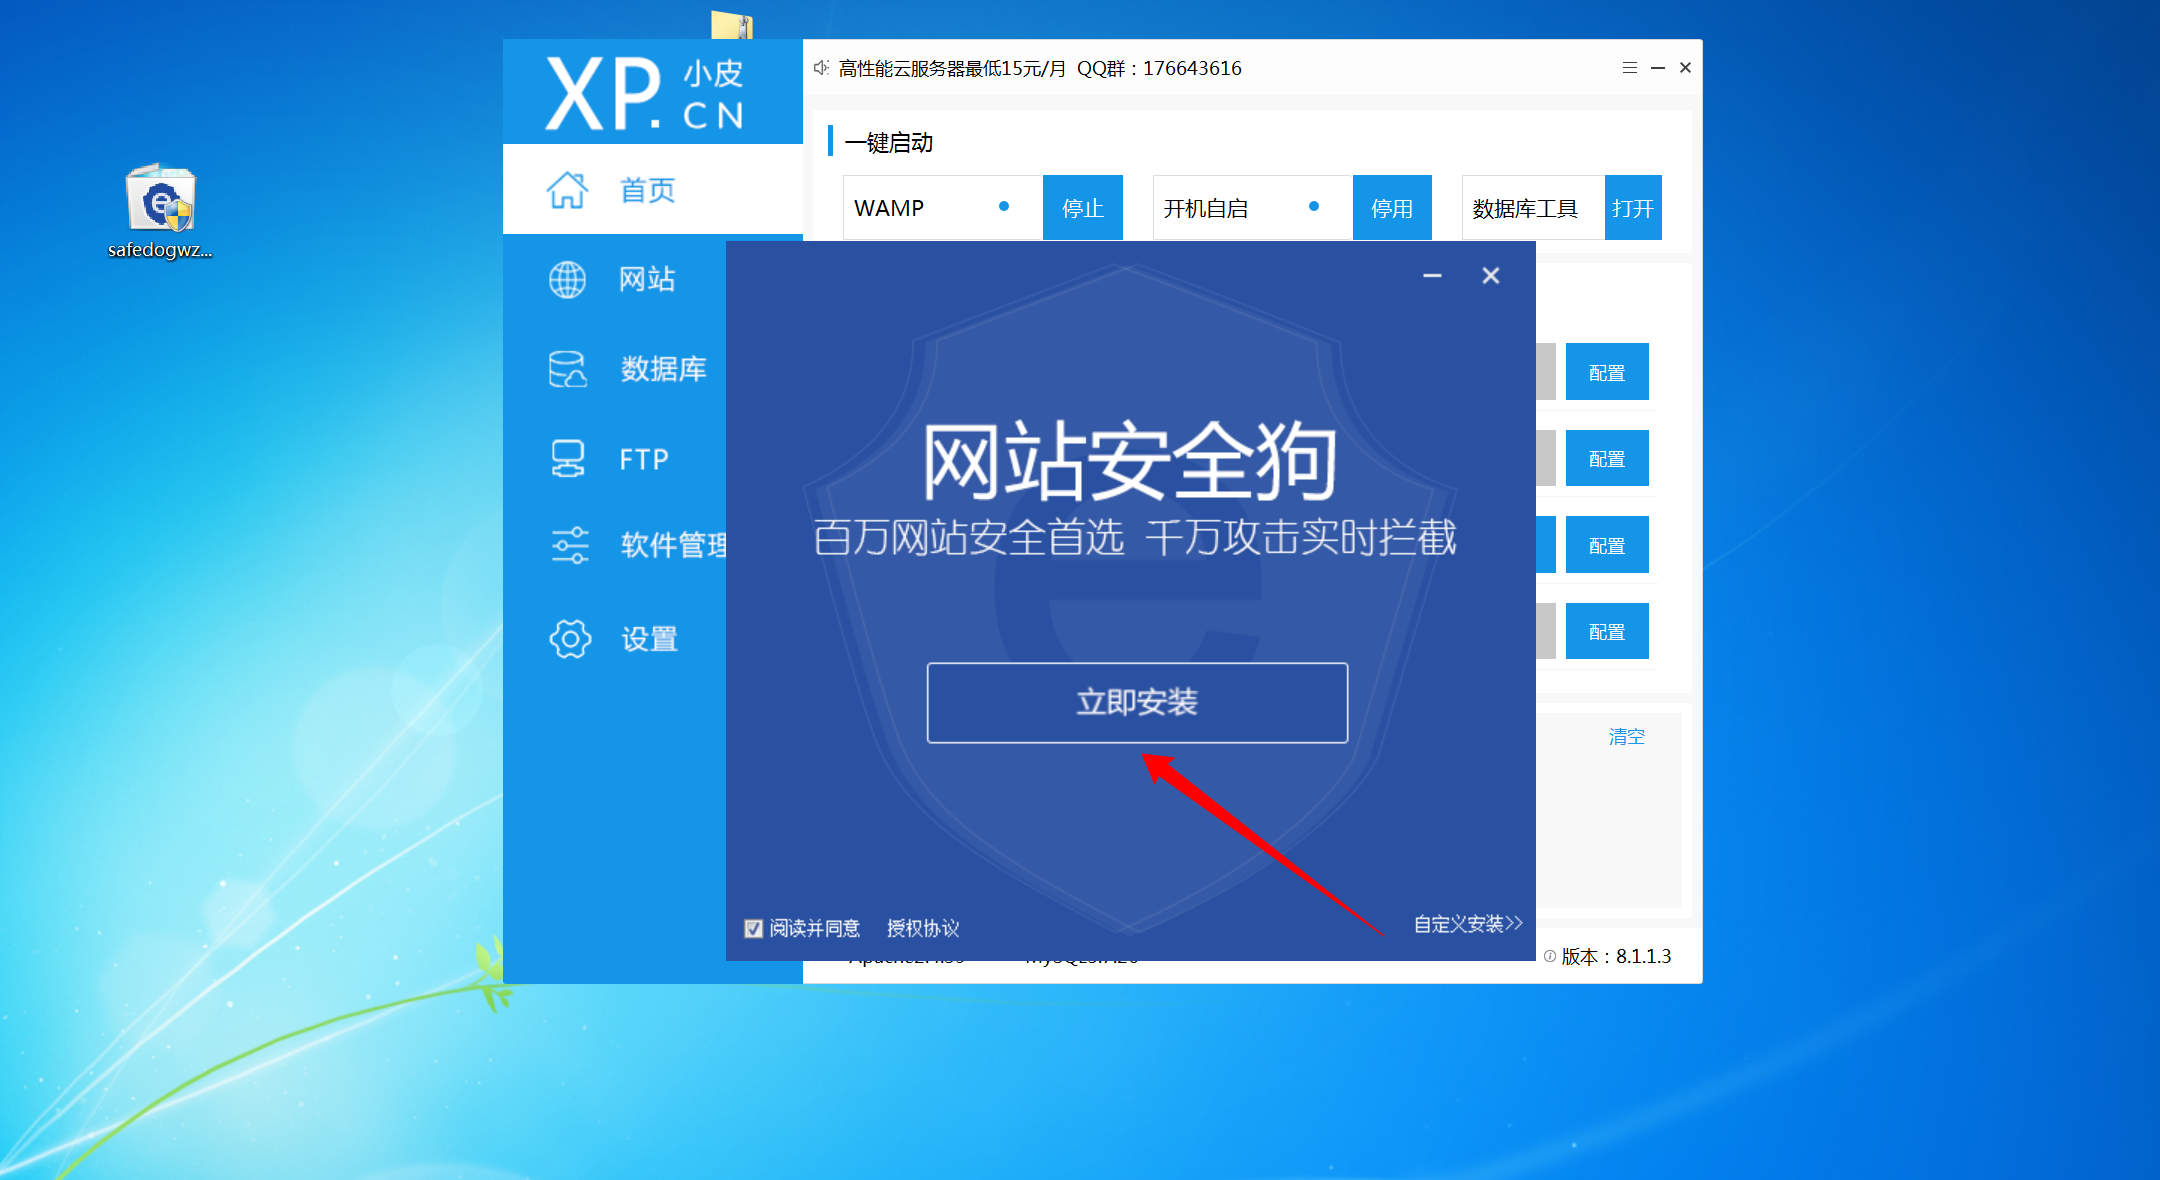Select the 数据库 database icon

567,369
